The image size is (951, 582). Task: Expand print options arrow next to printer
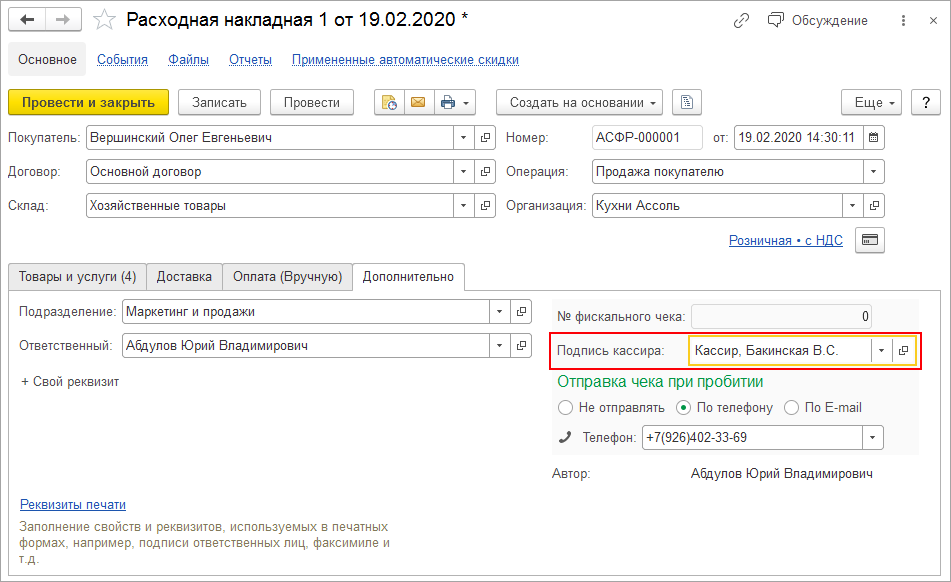(x=466, y=103)
